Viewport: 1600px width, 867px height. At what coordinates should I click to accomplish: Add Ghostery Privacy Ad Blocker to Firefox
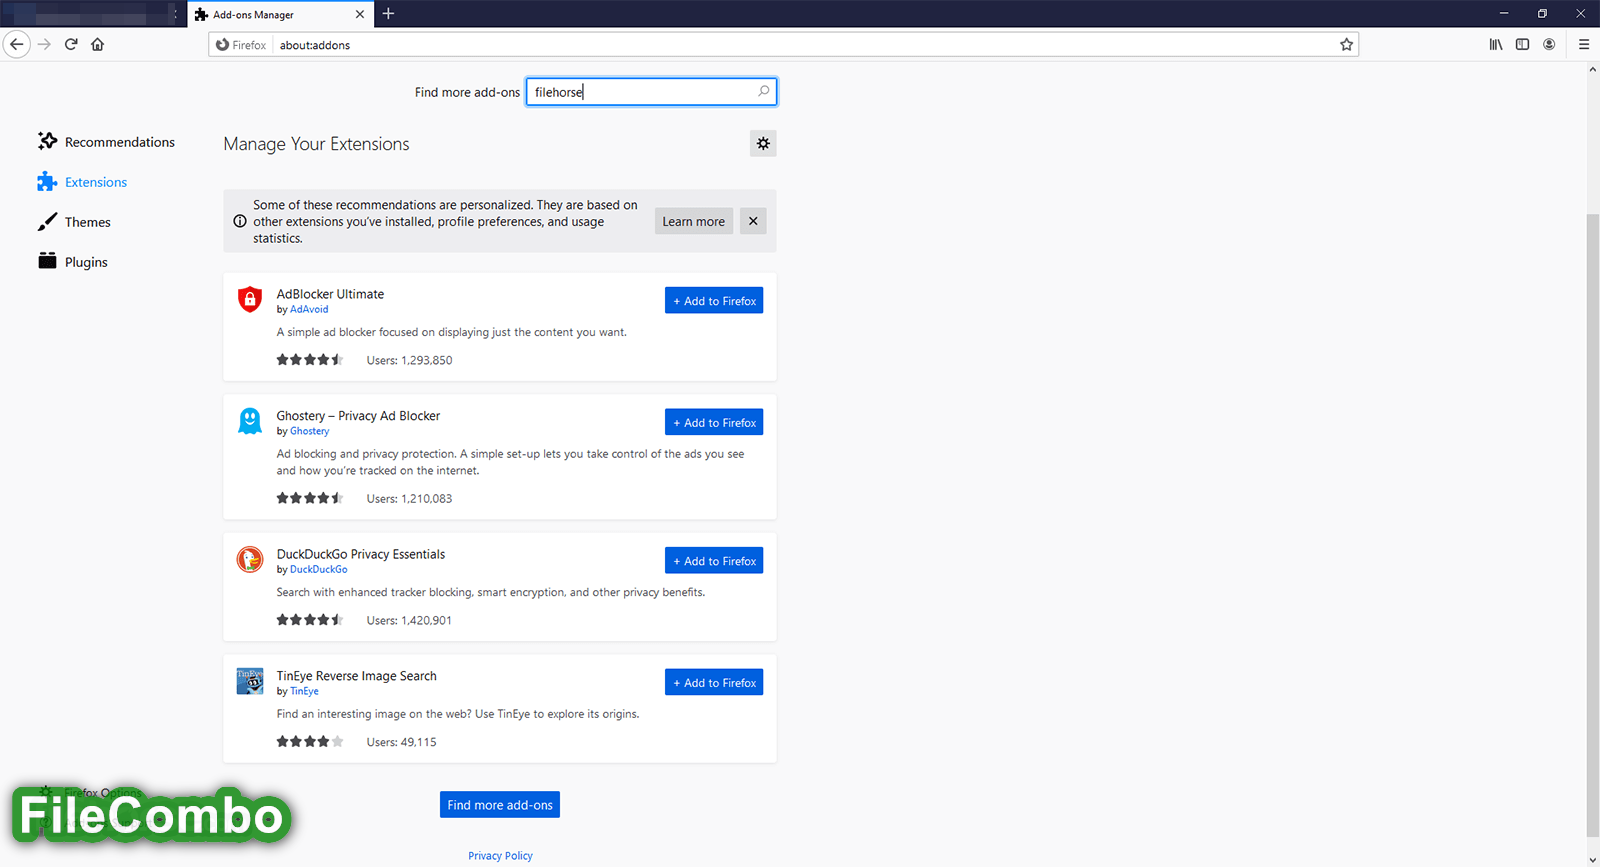click(714, 422)
